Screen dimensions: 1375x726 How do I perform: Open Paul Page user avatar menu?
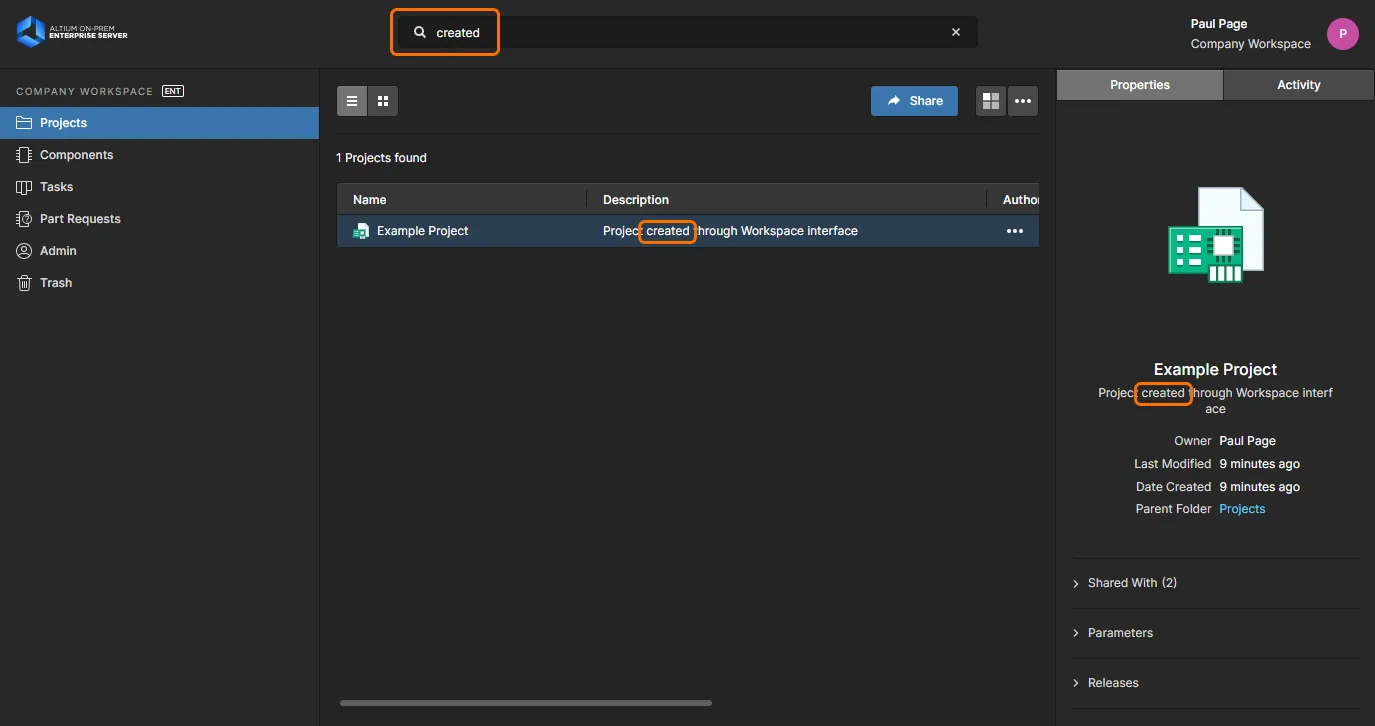coord(1343,34)
